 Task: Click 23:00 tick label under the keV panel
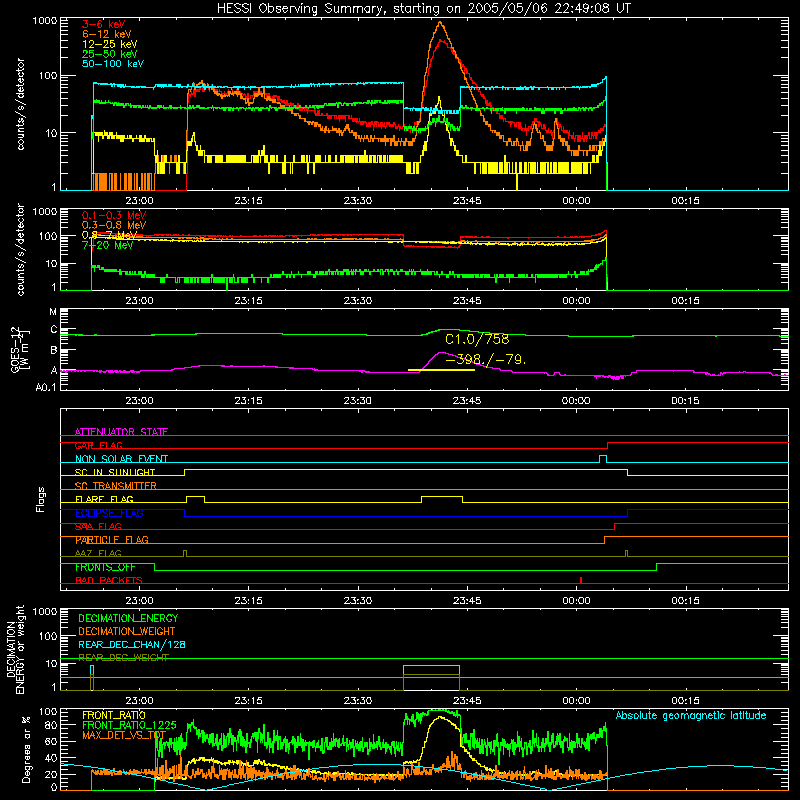click(139, 201)
